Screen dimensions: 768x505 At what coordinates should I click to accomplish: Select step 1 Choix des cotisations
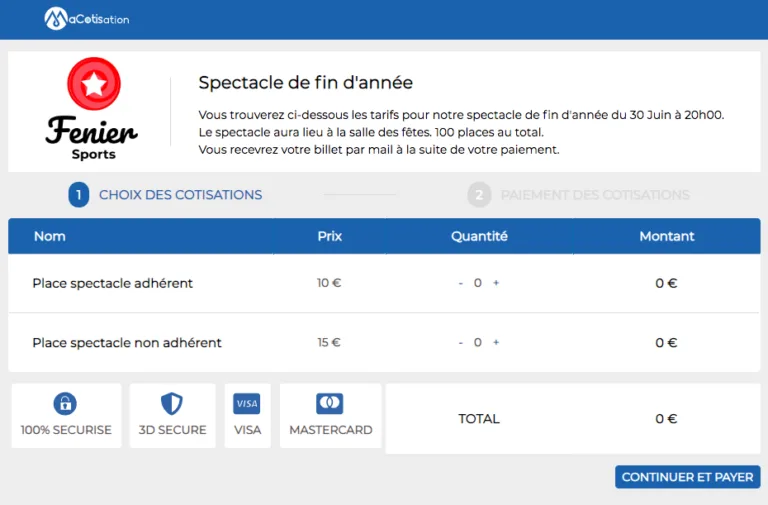(166, 195)
